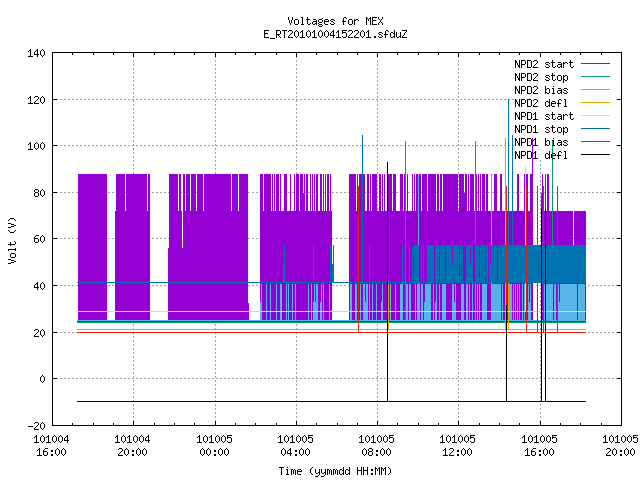Click the x-axis tick '101005 00:00'
The width and height of the screenshot is (640, 480).
[214, 446]
